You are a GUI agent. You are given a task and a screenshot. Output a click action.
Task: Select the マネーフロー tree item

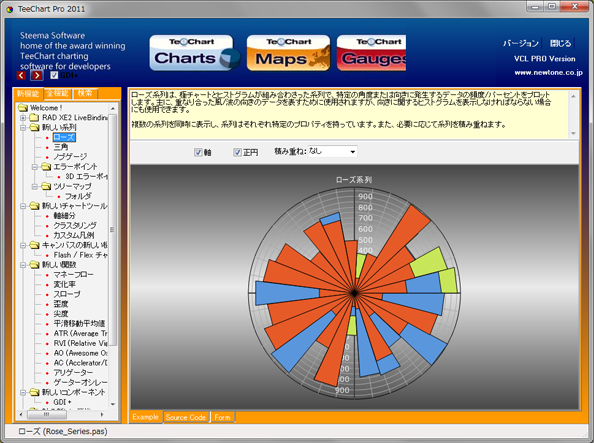coord(73,274)
